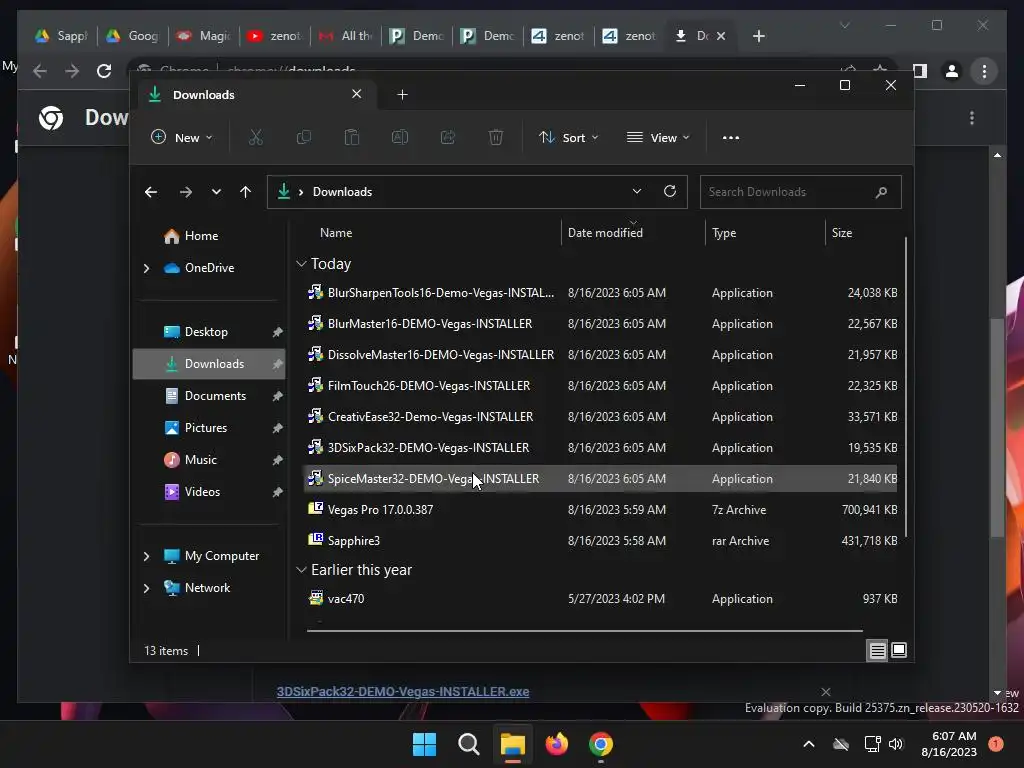Reload the page in Chrome window
The image size is (1024, 768).
click(x=104, y=71)
